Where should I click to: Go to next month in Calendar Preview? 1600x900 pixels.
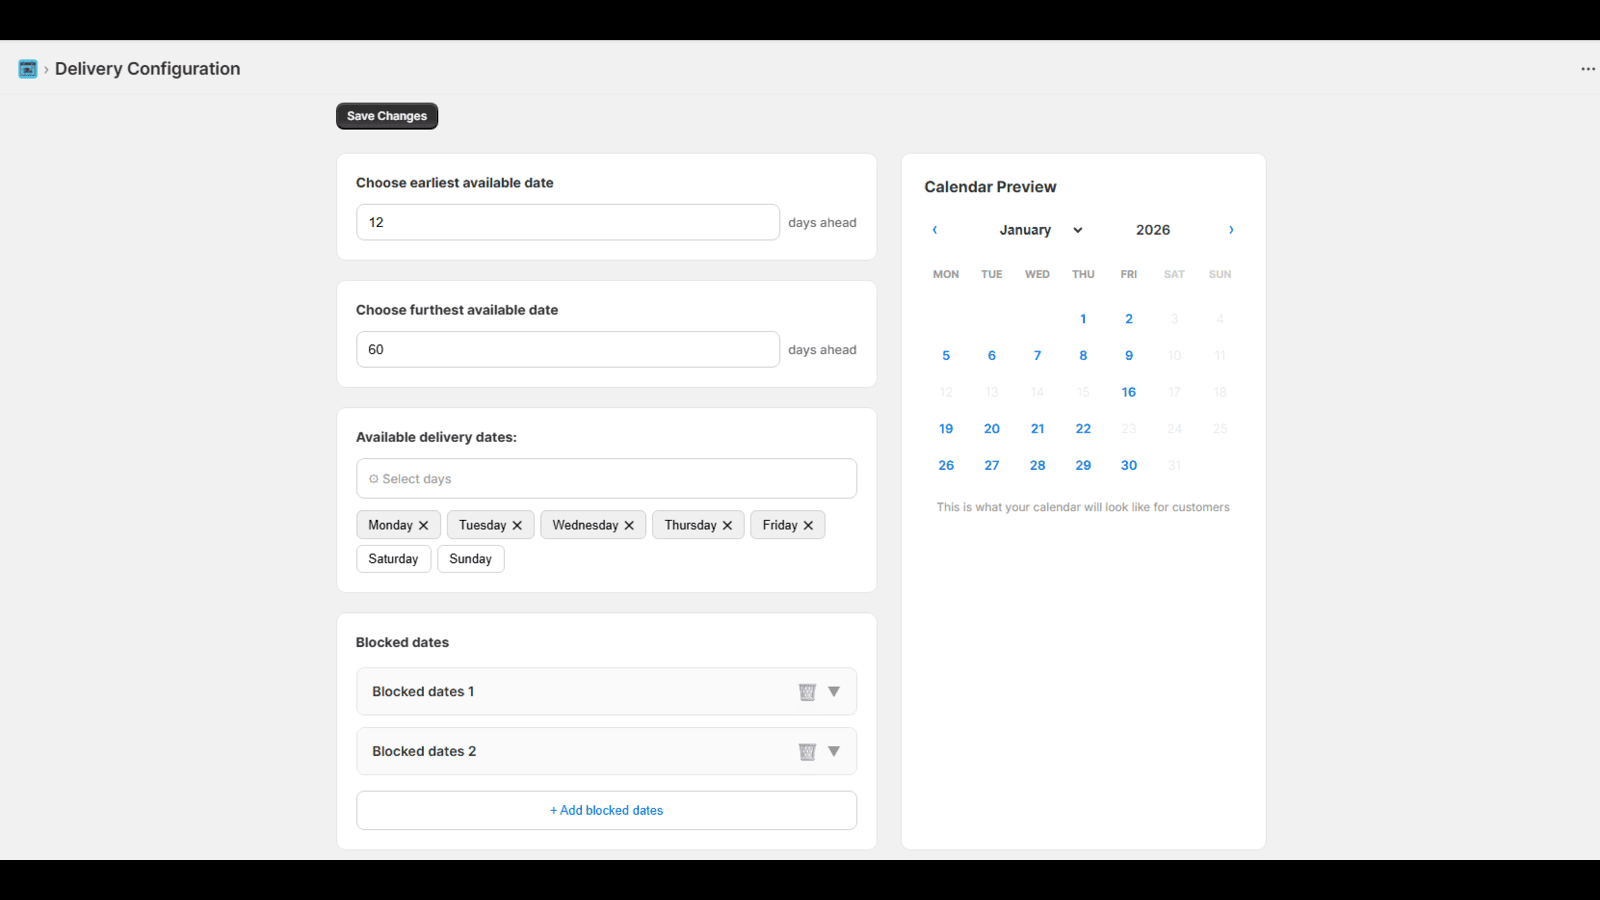[1231, 230]
